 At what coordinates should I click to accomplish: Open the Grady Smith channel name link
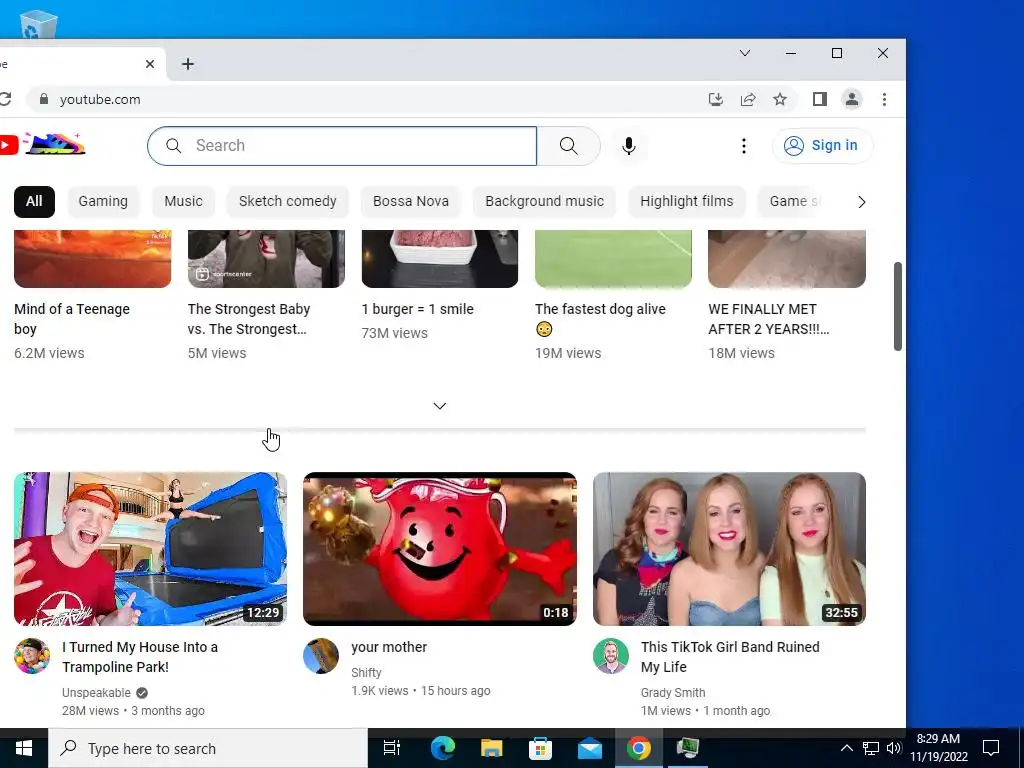pyautogui.click(x=673, y=692)
